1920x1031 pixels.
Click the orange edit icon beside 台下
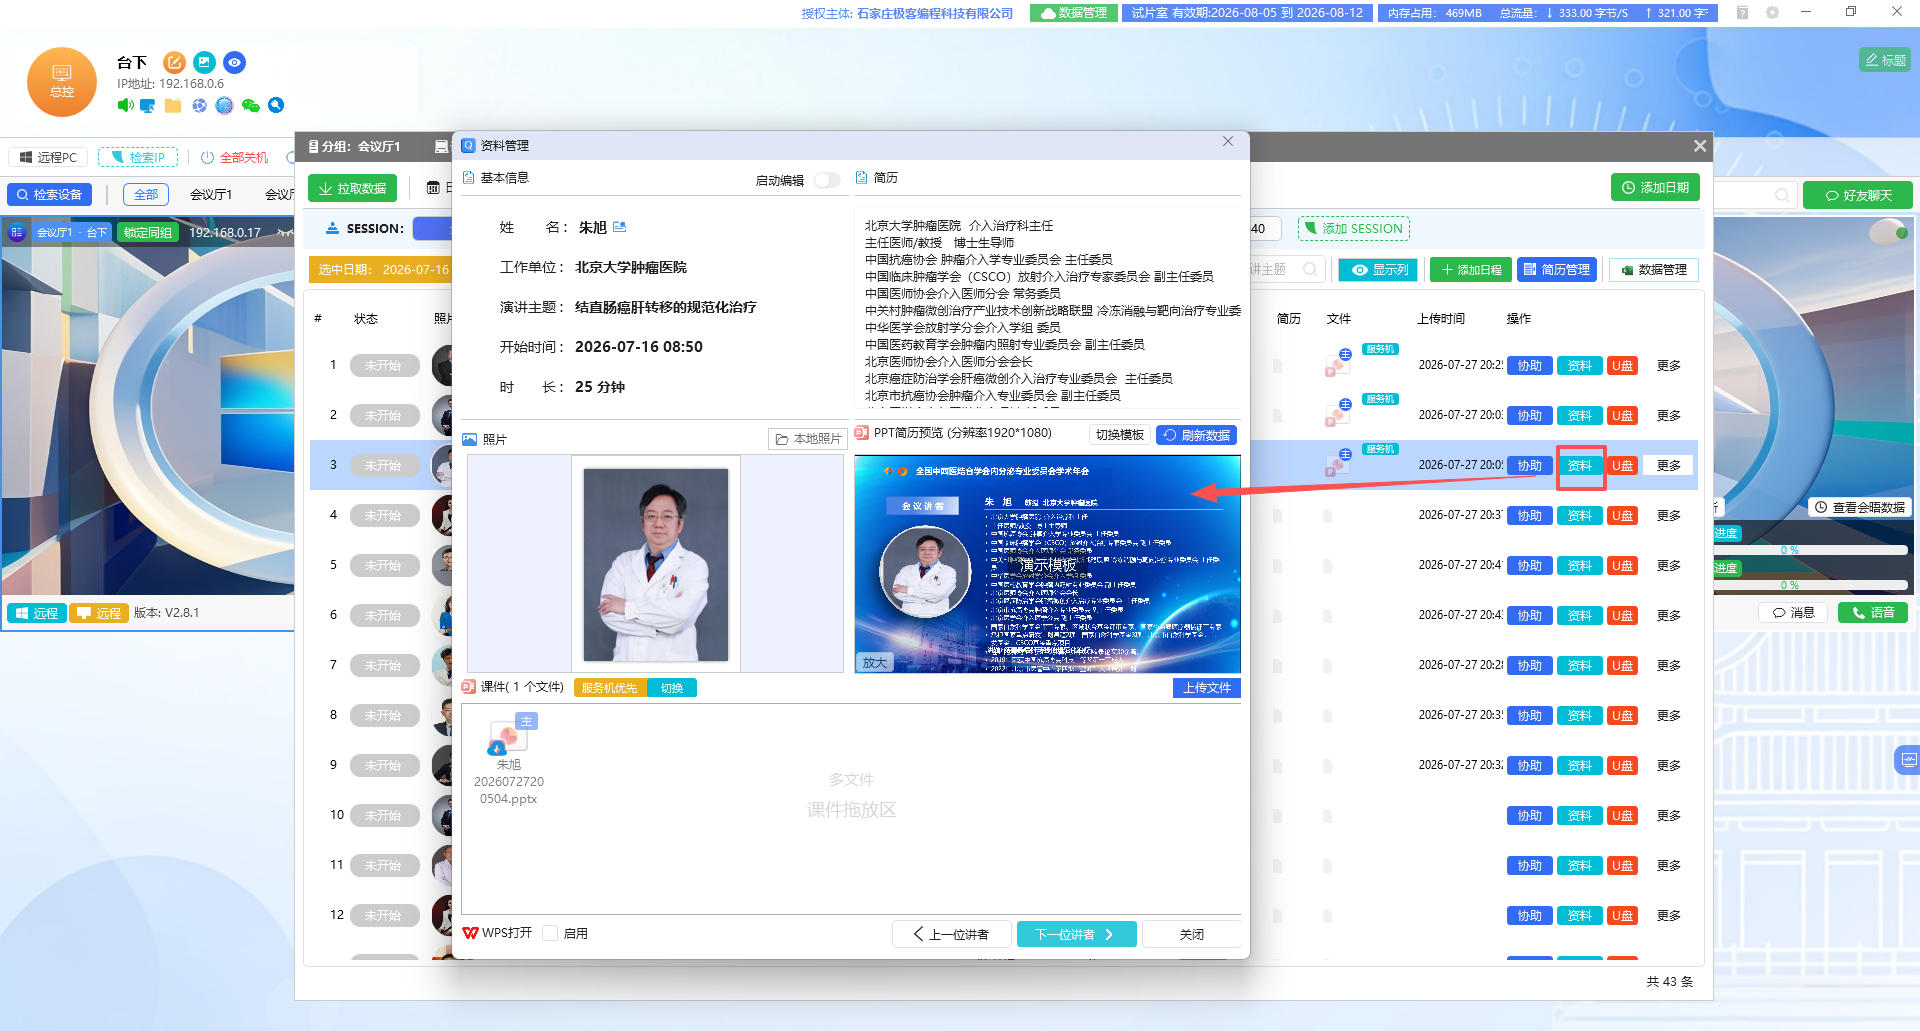pos(174,62)
